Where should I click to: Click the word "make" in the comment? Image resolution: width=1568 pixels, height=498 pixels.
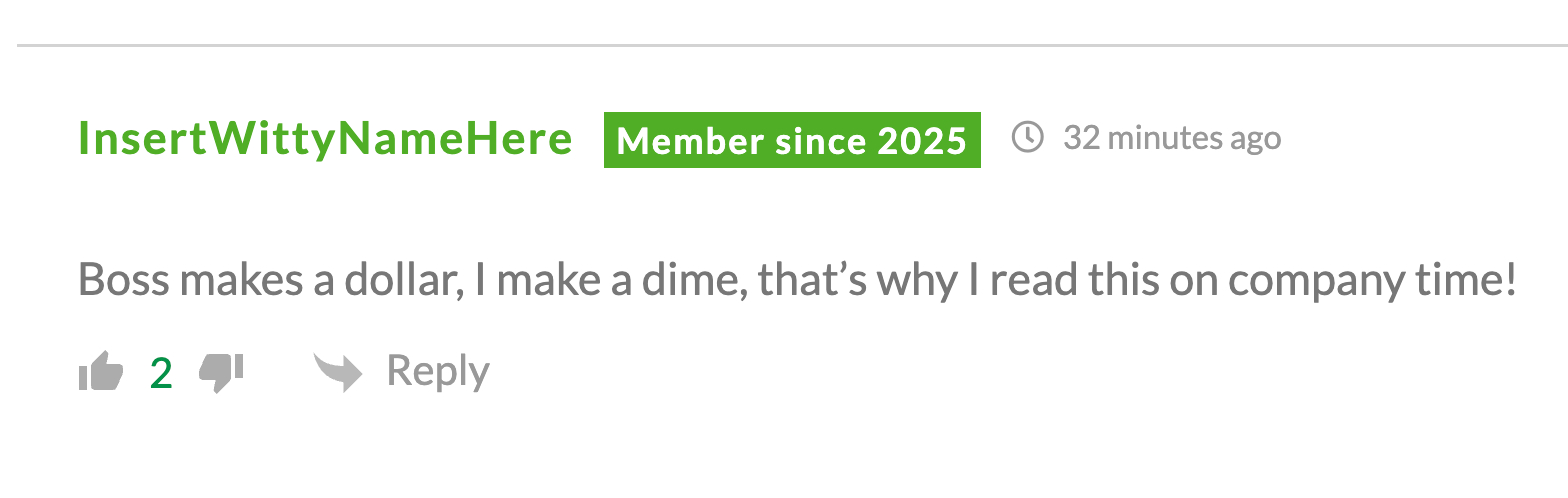click(x=552, y=280)
